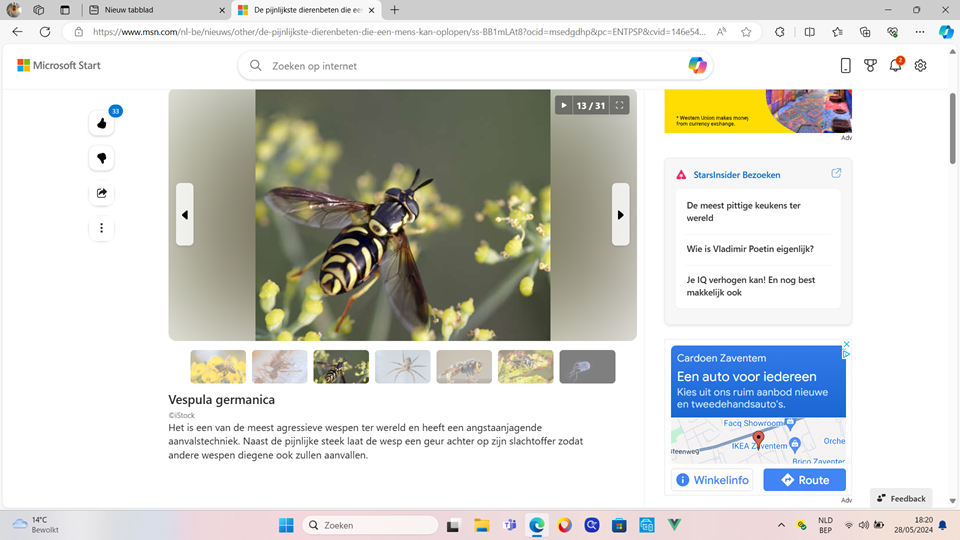The height and width of the screenshot is (540, 960).
Task: Open 'Wie is Vladimir Poetin eigenlijk?' link
Action: [750, 249]
